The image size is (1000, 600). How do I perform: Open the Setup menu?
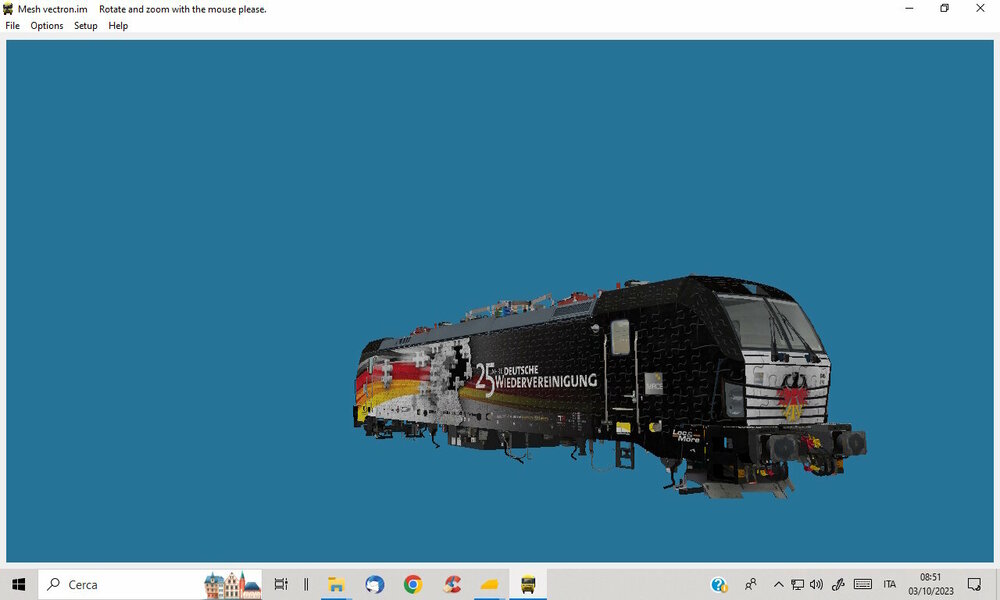point(85,26)
